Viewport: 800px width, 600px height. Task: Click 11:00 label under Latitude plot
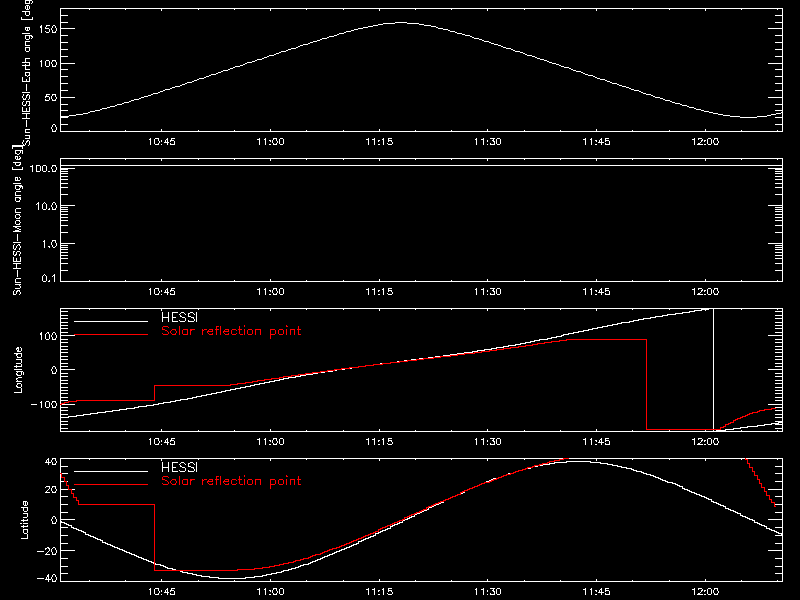tap(270, 592)
